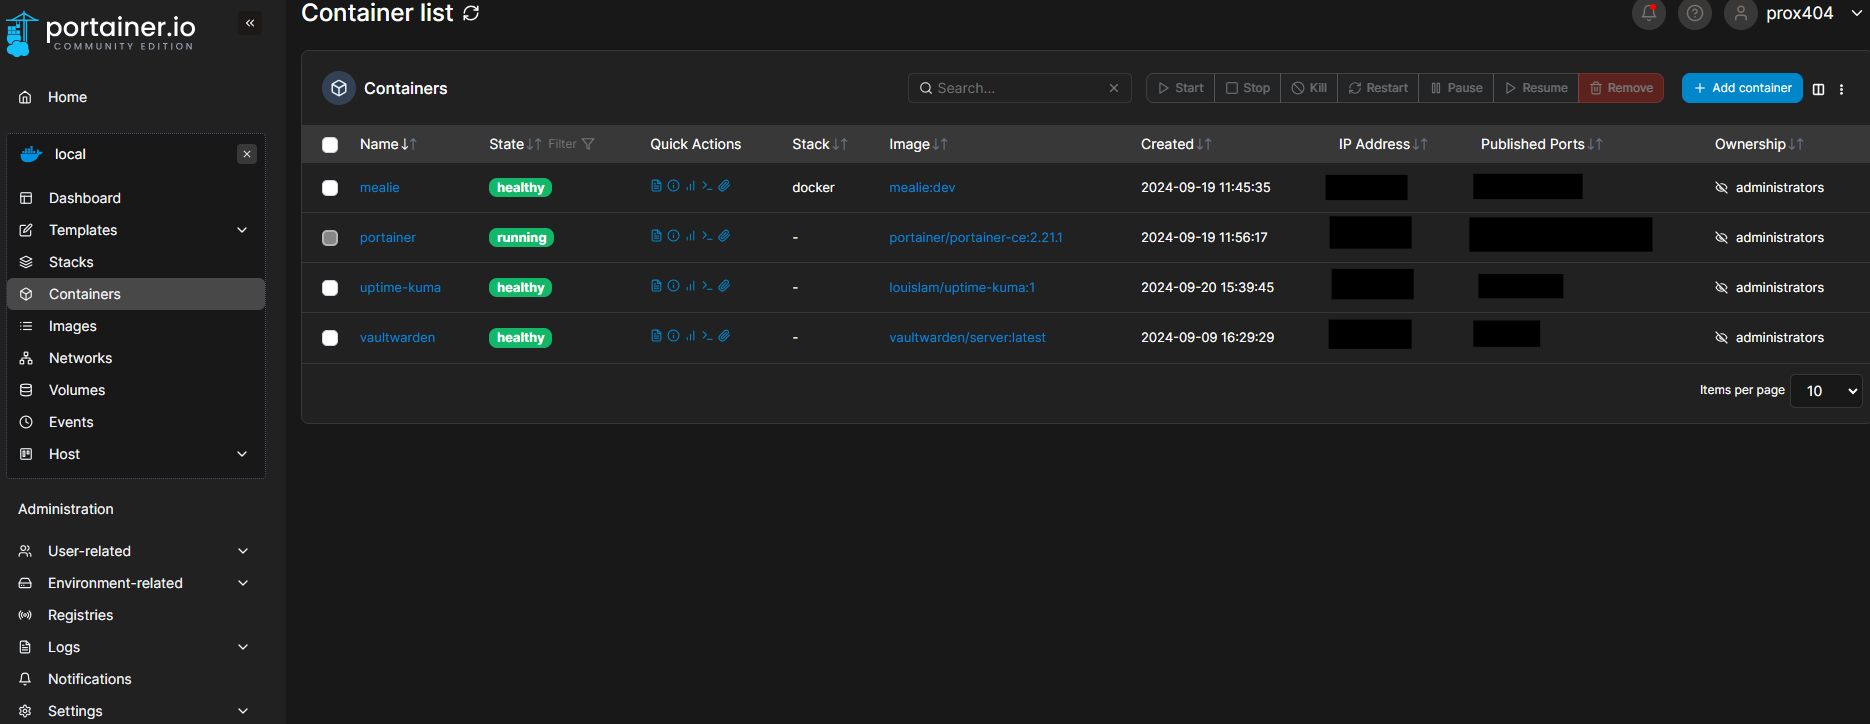Open logs quick action for mealie container
The image size is (1870, 724).
tap(656, 186)
